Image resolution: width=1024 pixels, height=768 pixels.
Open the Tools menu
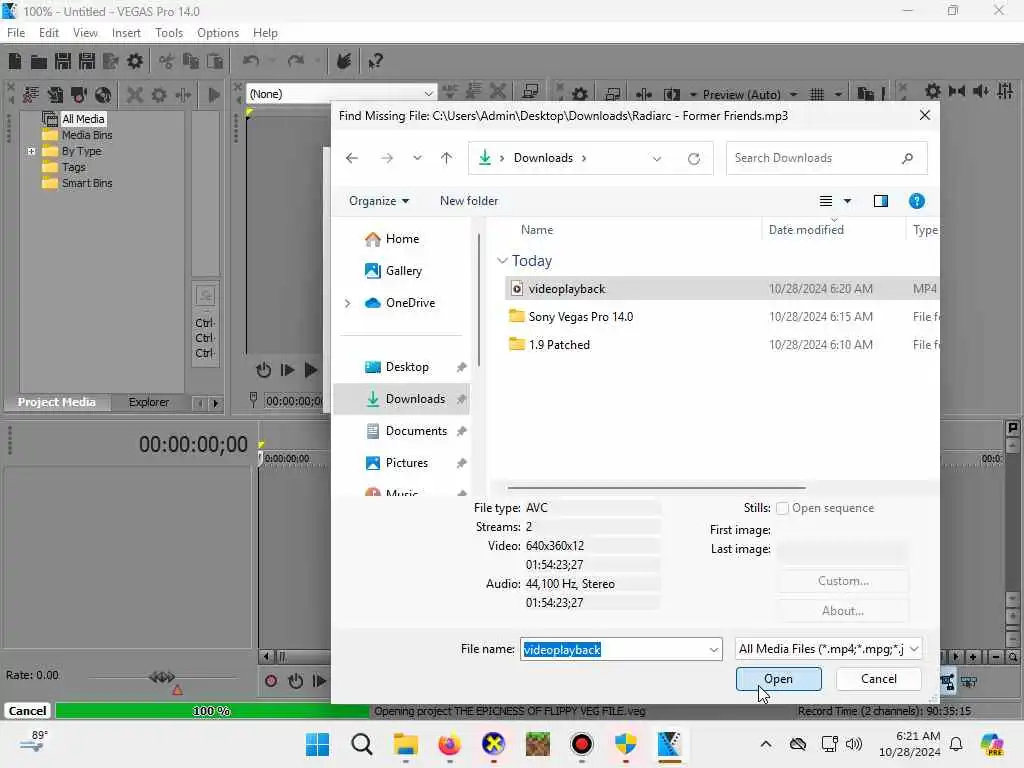(x=168, y=33)
